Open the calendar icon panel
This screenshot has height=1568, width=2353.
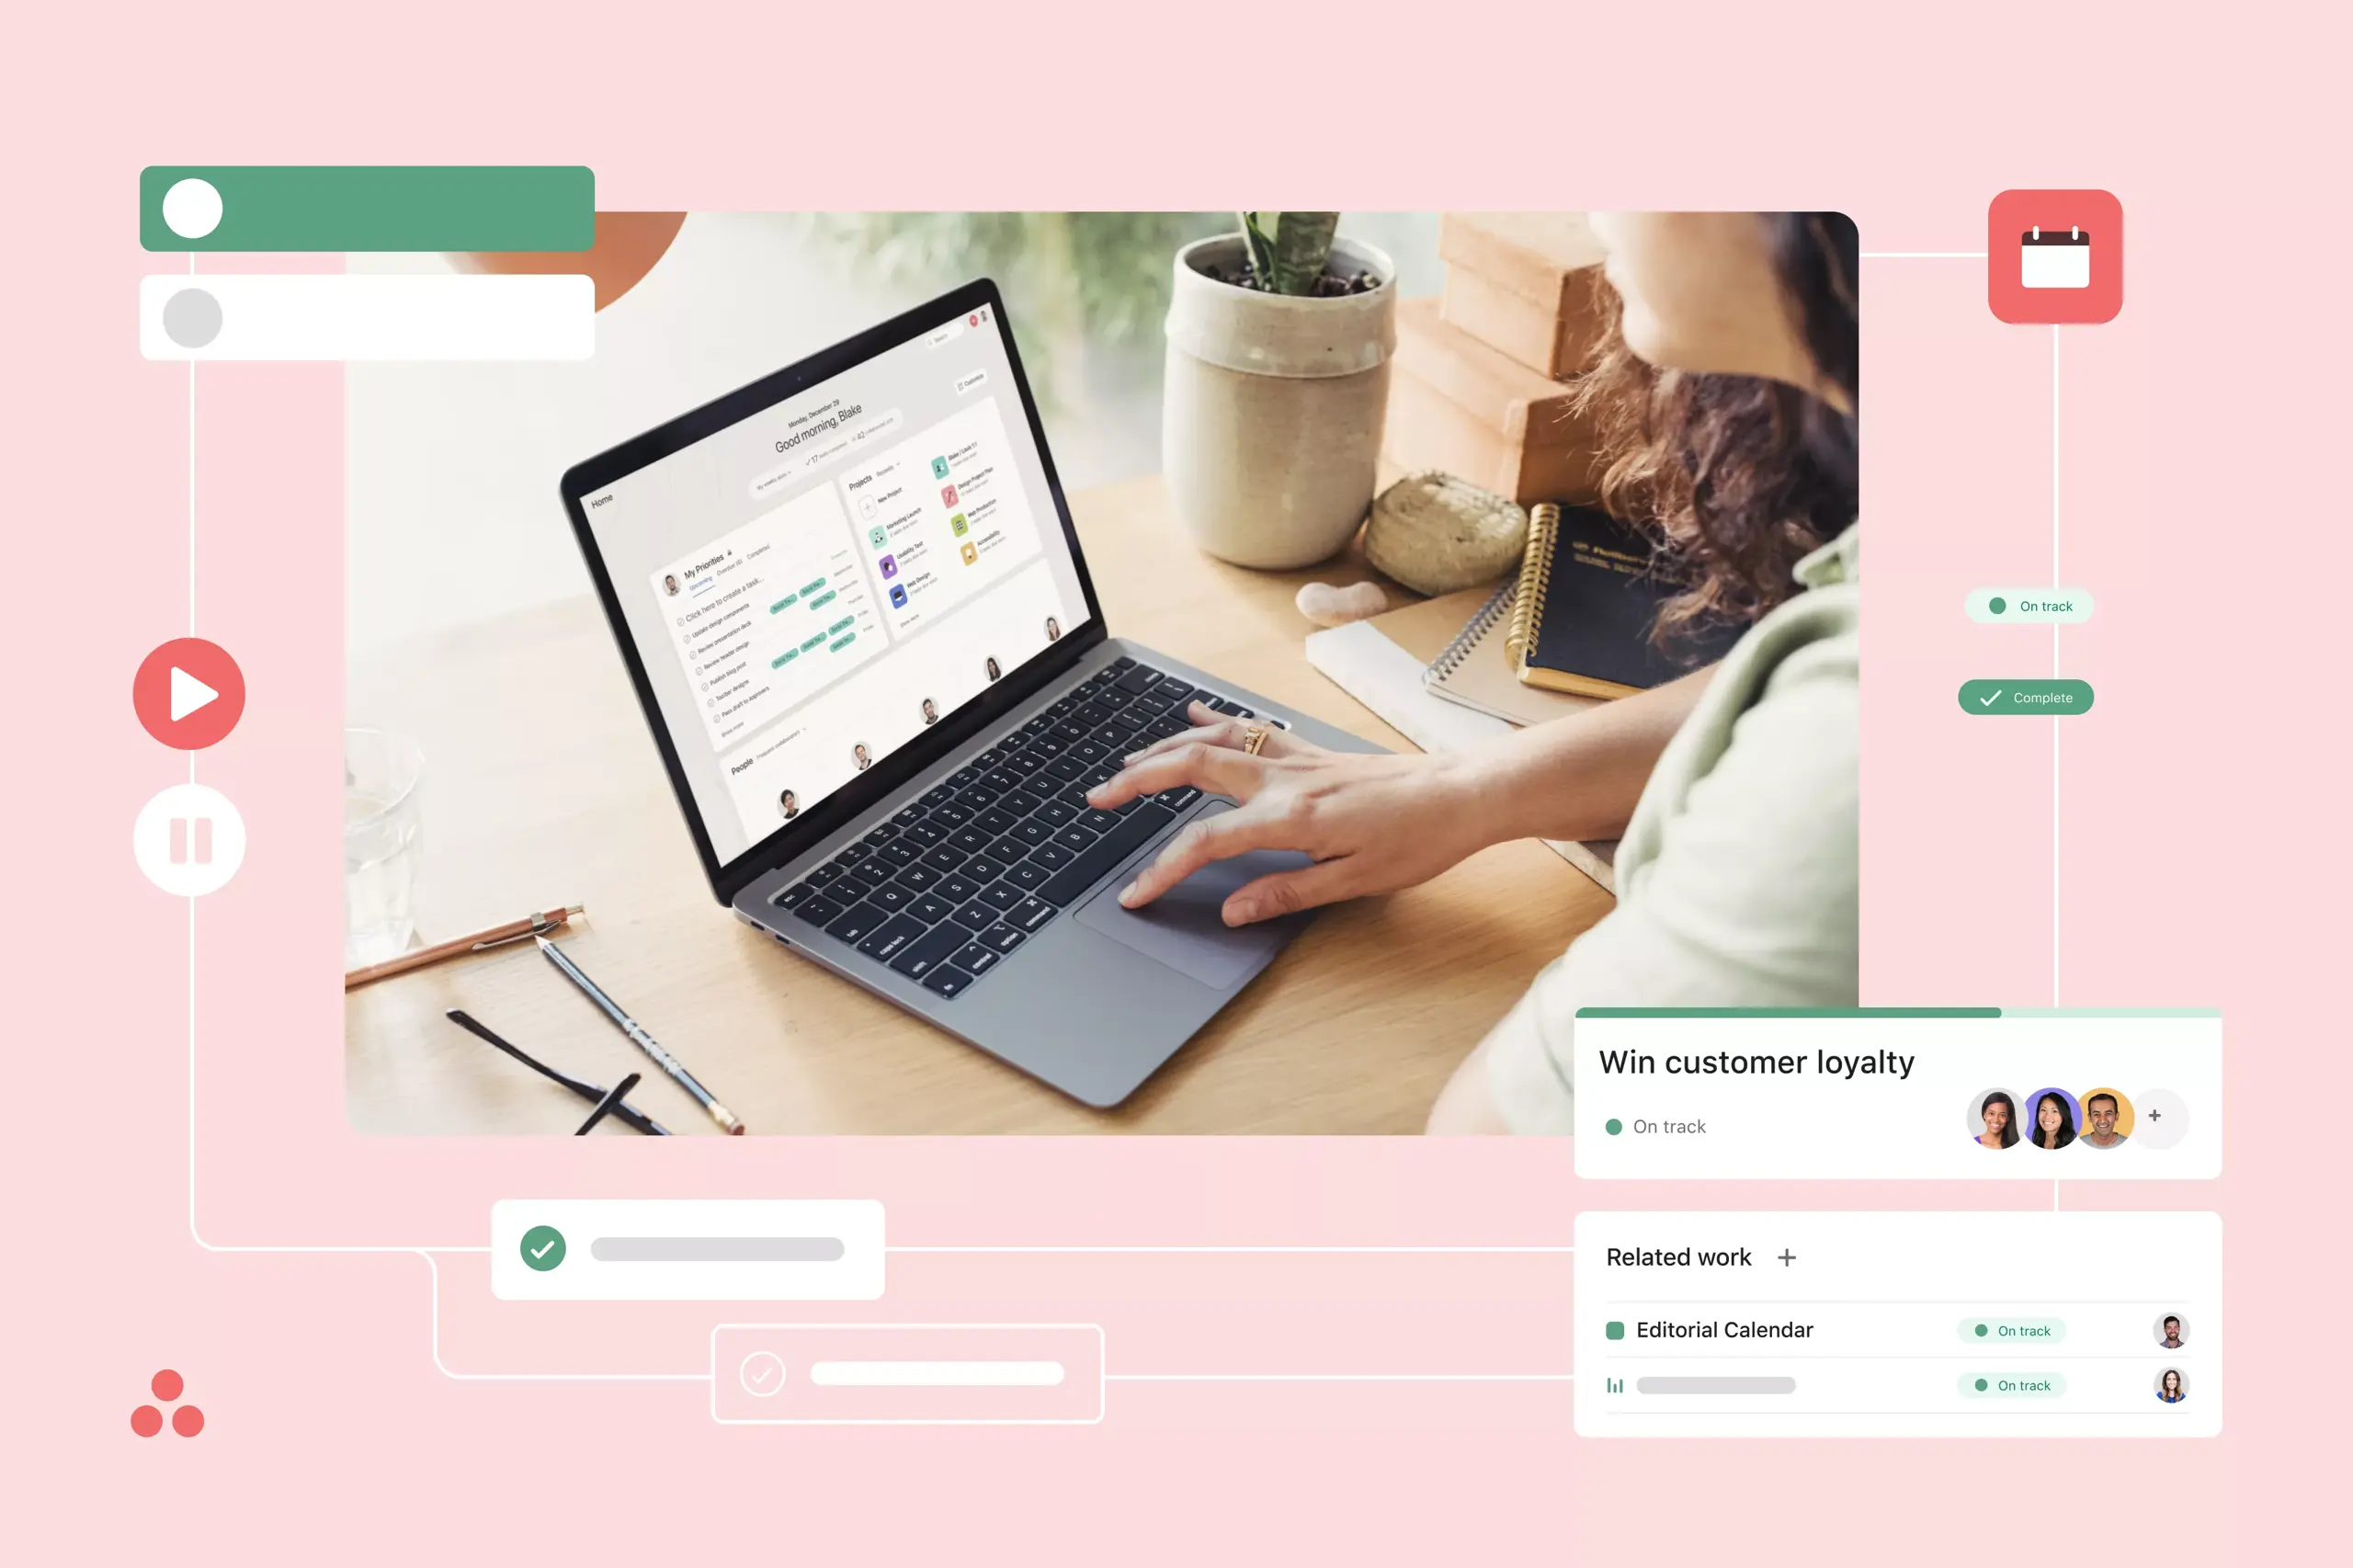[x=2055, y=259]
